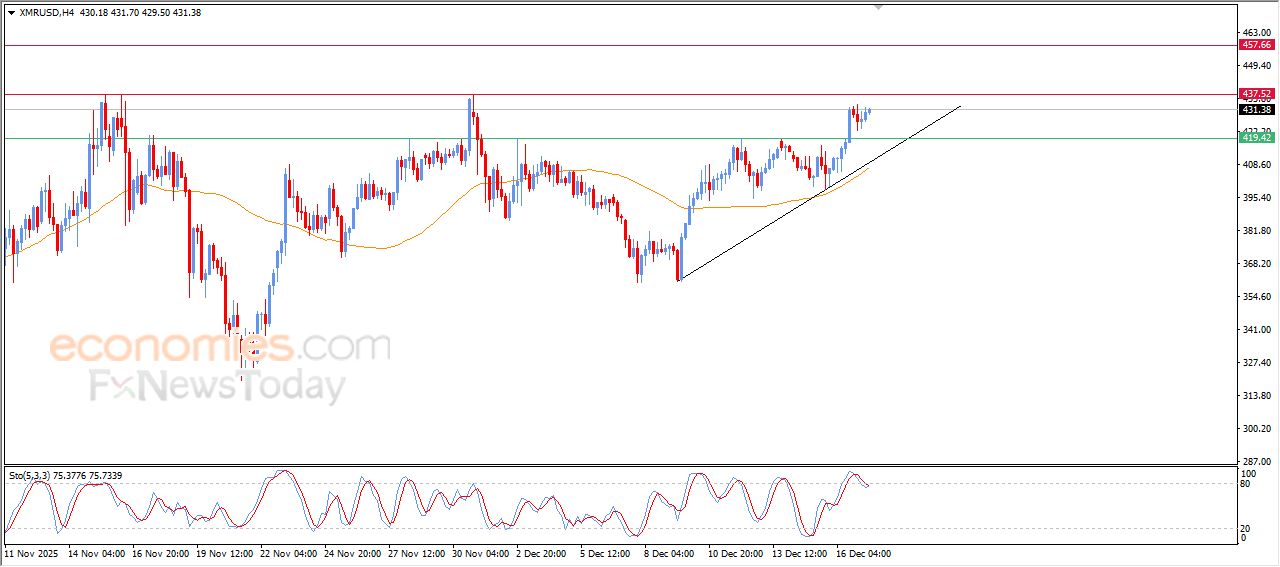Click the FxNewsToday watermark text

pyautogui.click(x=218, y=386)
